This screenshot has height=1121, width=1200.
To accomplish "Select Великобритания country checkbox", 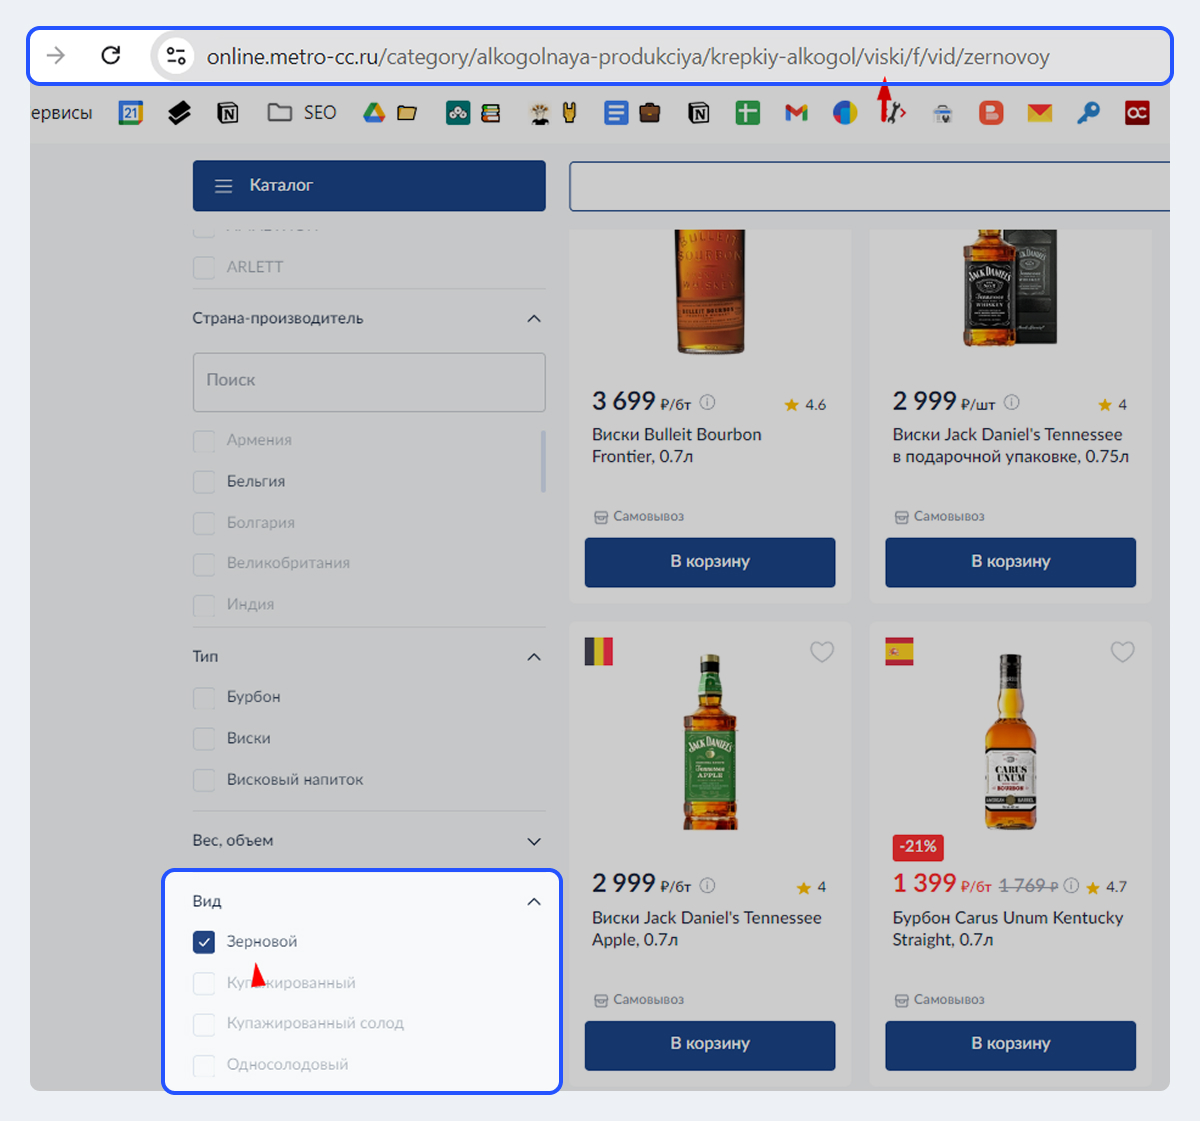I will coord(204,564).
